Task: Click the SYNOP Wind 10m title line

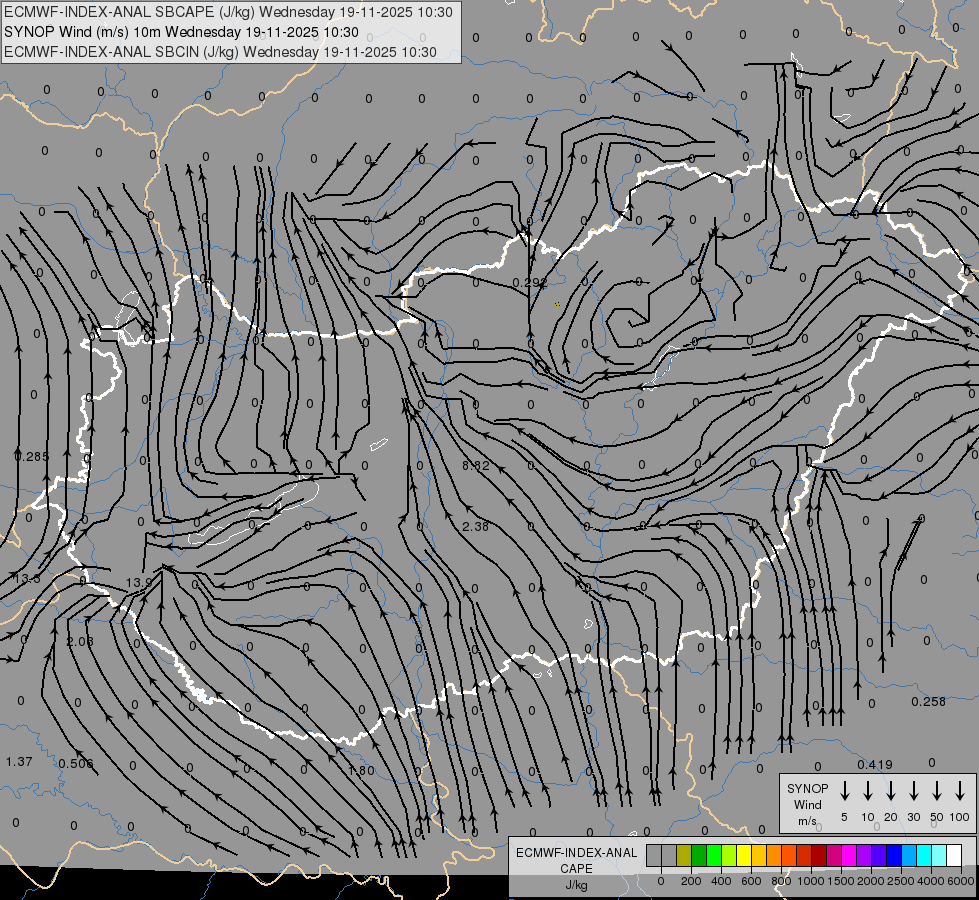Action: (181, 32)
